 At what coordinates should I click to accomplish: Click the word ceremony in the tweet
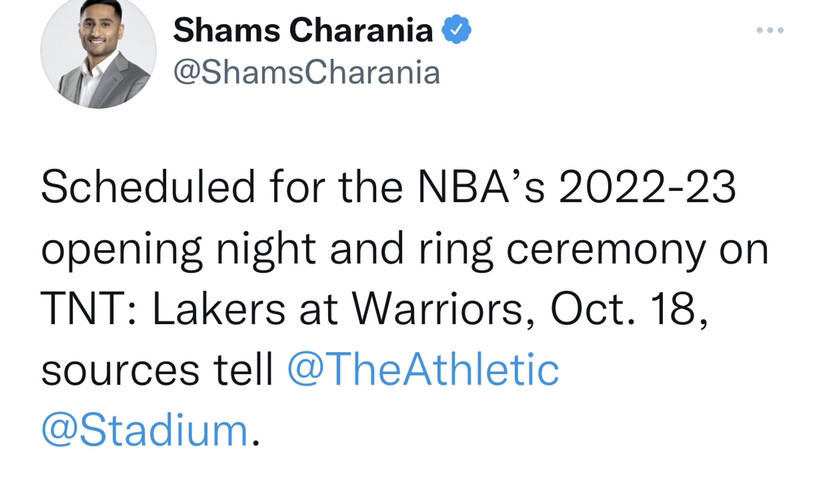coord(606,250)
